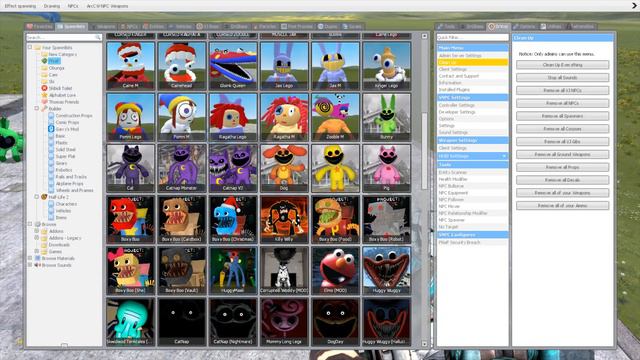Click the spawn grid scroll-down arrow
The height and width of the screenshot is (360, 640).
(x=424, y=344)
